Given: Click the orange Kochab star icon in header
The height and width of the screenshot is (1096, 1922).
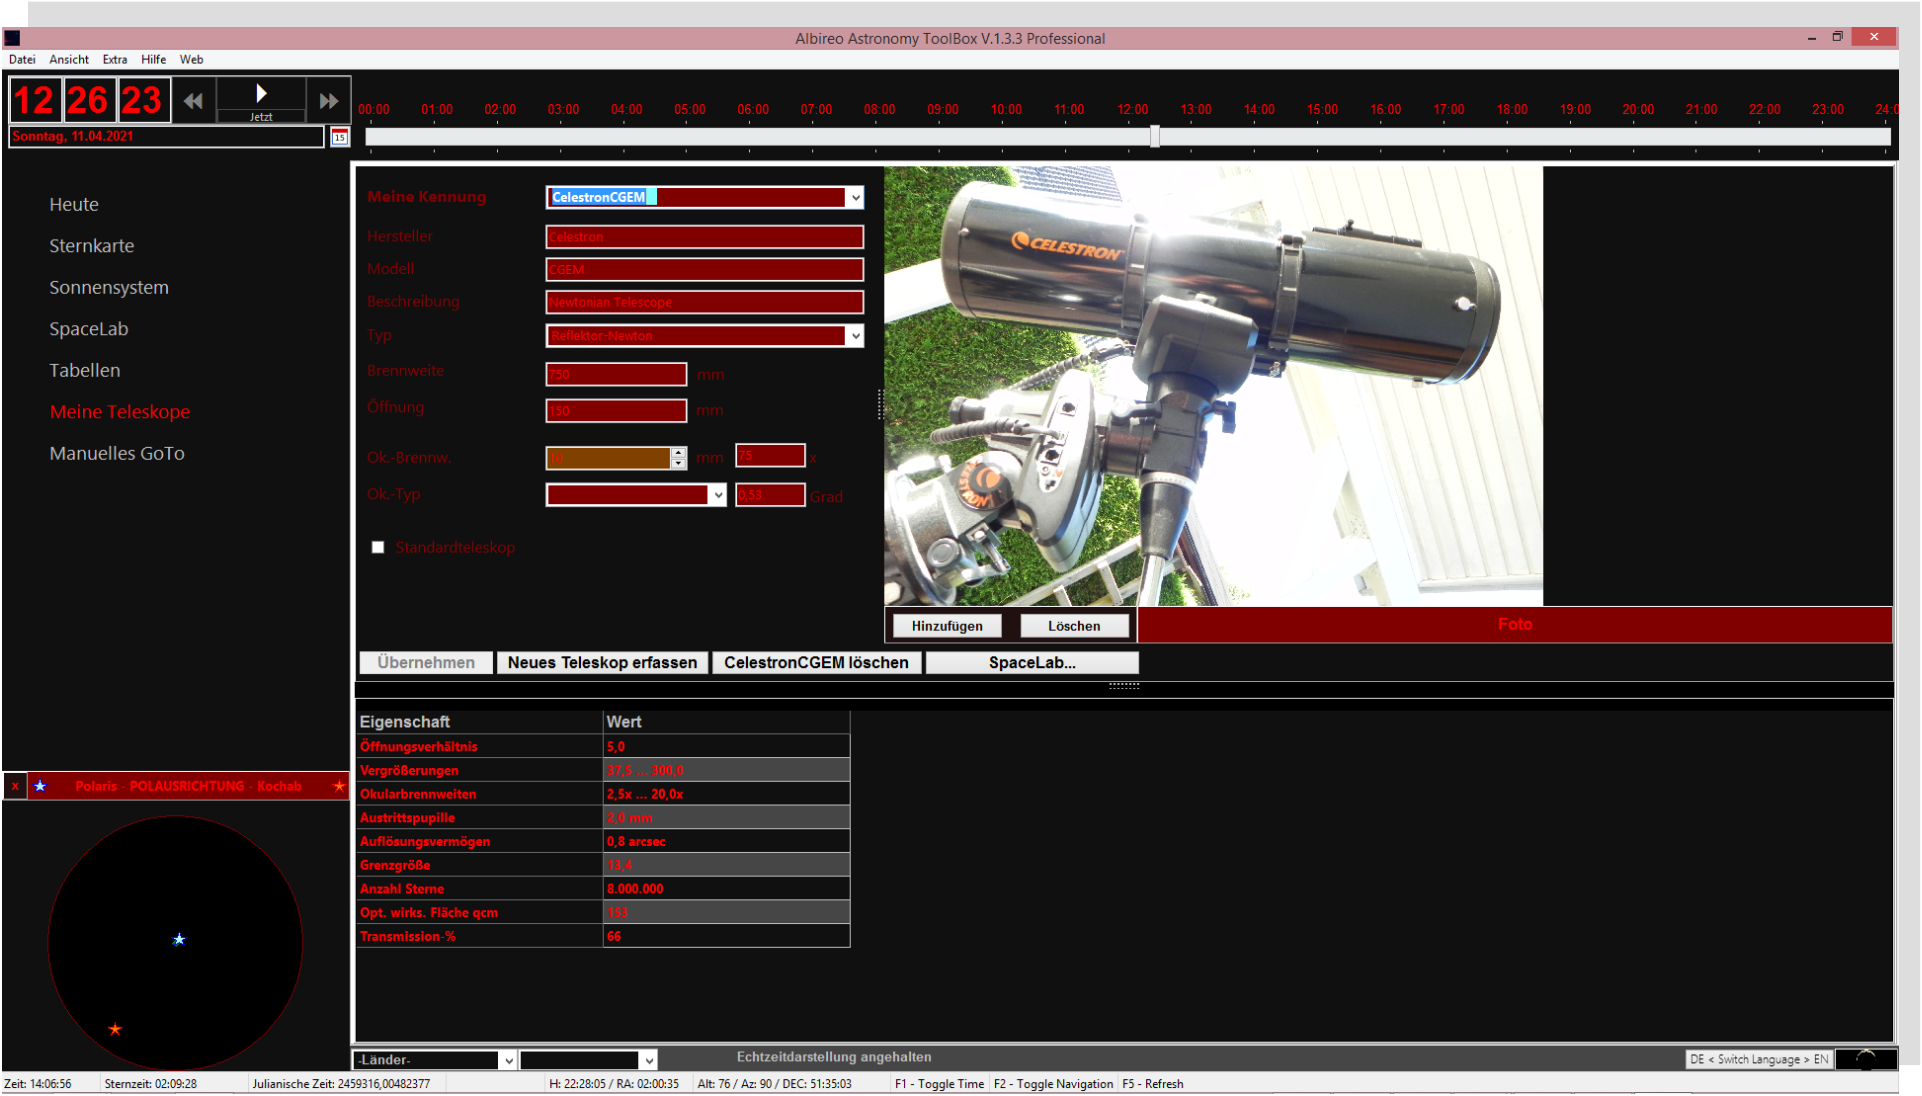Looking at the screenshot, I should click(x=339, y=786).
